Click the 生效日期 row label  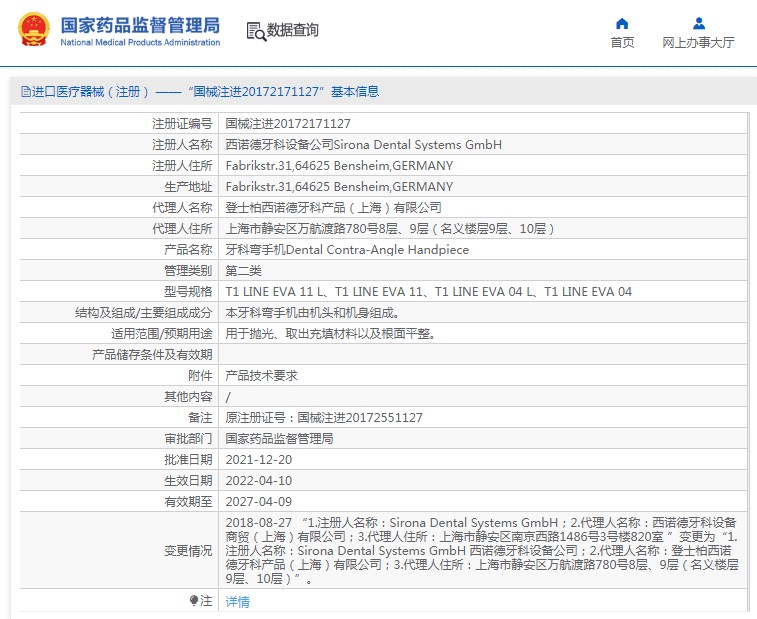188,481
